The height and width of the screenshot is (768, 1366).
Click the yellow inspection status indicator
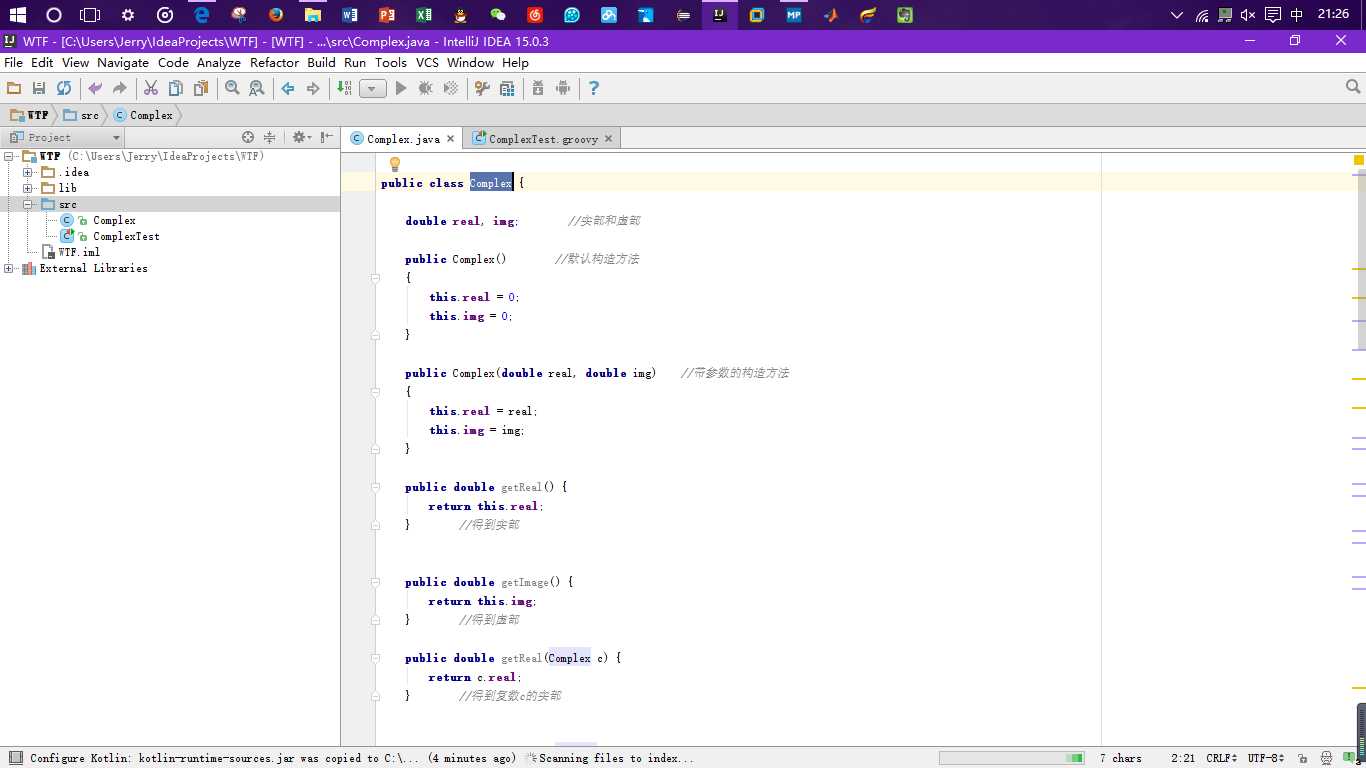click(x=1359, y=160)
